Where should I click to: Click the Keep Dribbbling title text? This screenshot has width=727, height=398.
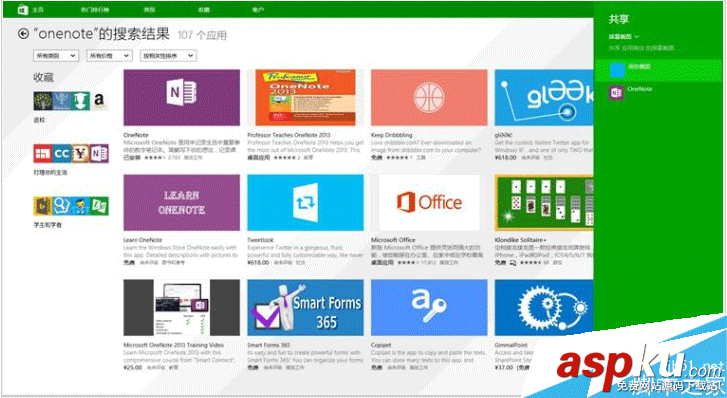tap(391, 135)
